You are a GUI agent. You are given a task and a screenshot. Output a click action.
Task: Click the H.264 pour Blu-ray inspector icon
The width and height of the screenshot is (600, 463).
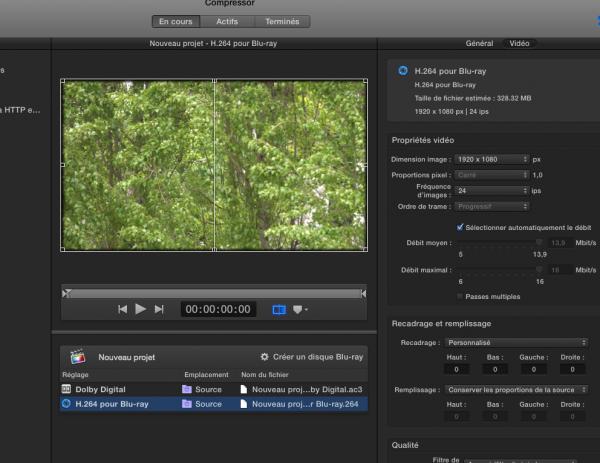click(x=403, y=71)
